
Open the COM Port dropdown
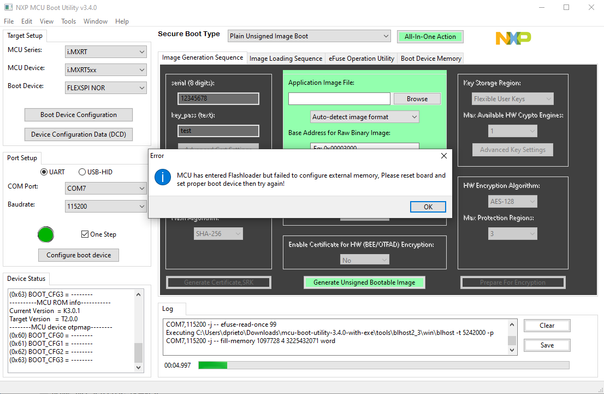point(106,188)
